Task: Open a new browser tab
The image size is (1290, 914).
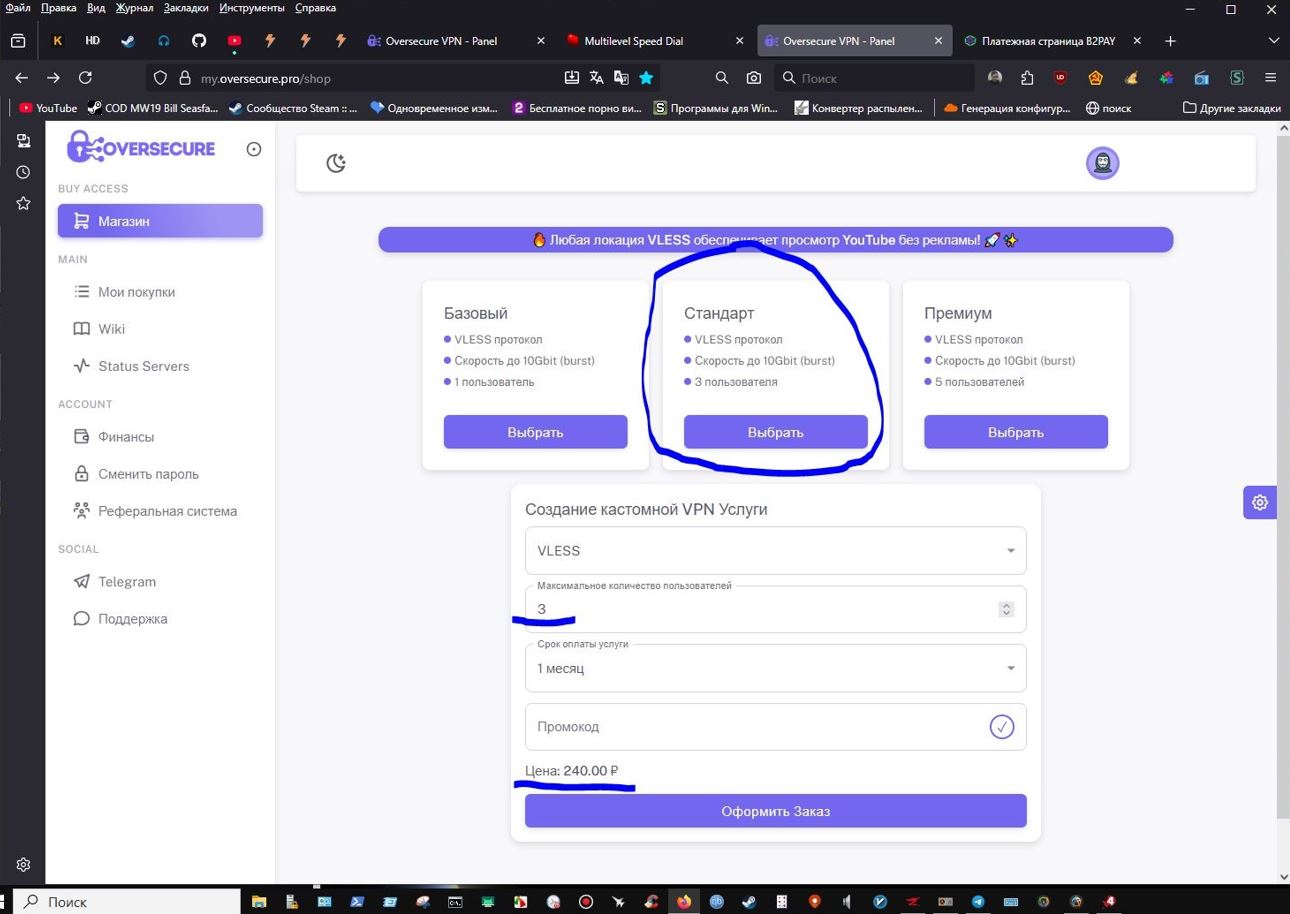Action: click(1170, 41)
